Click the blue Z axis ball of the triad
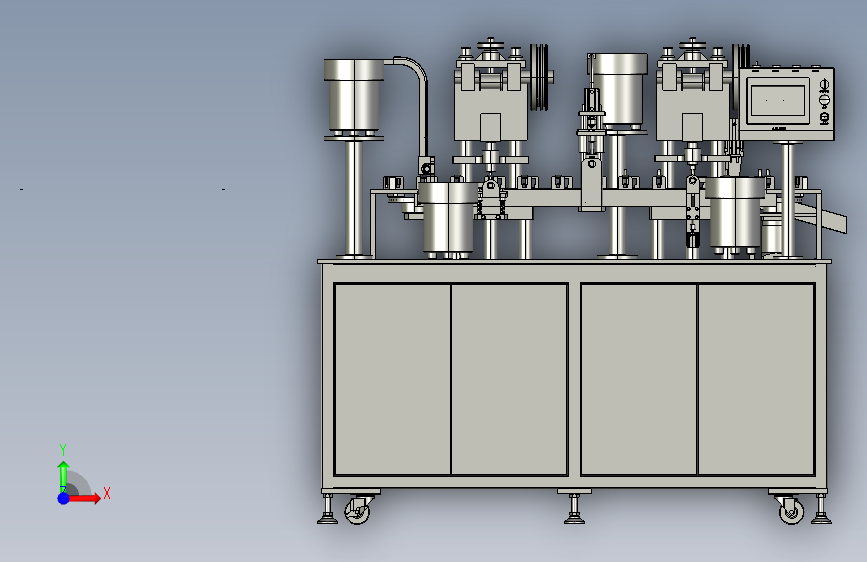 (64, 498)
